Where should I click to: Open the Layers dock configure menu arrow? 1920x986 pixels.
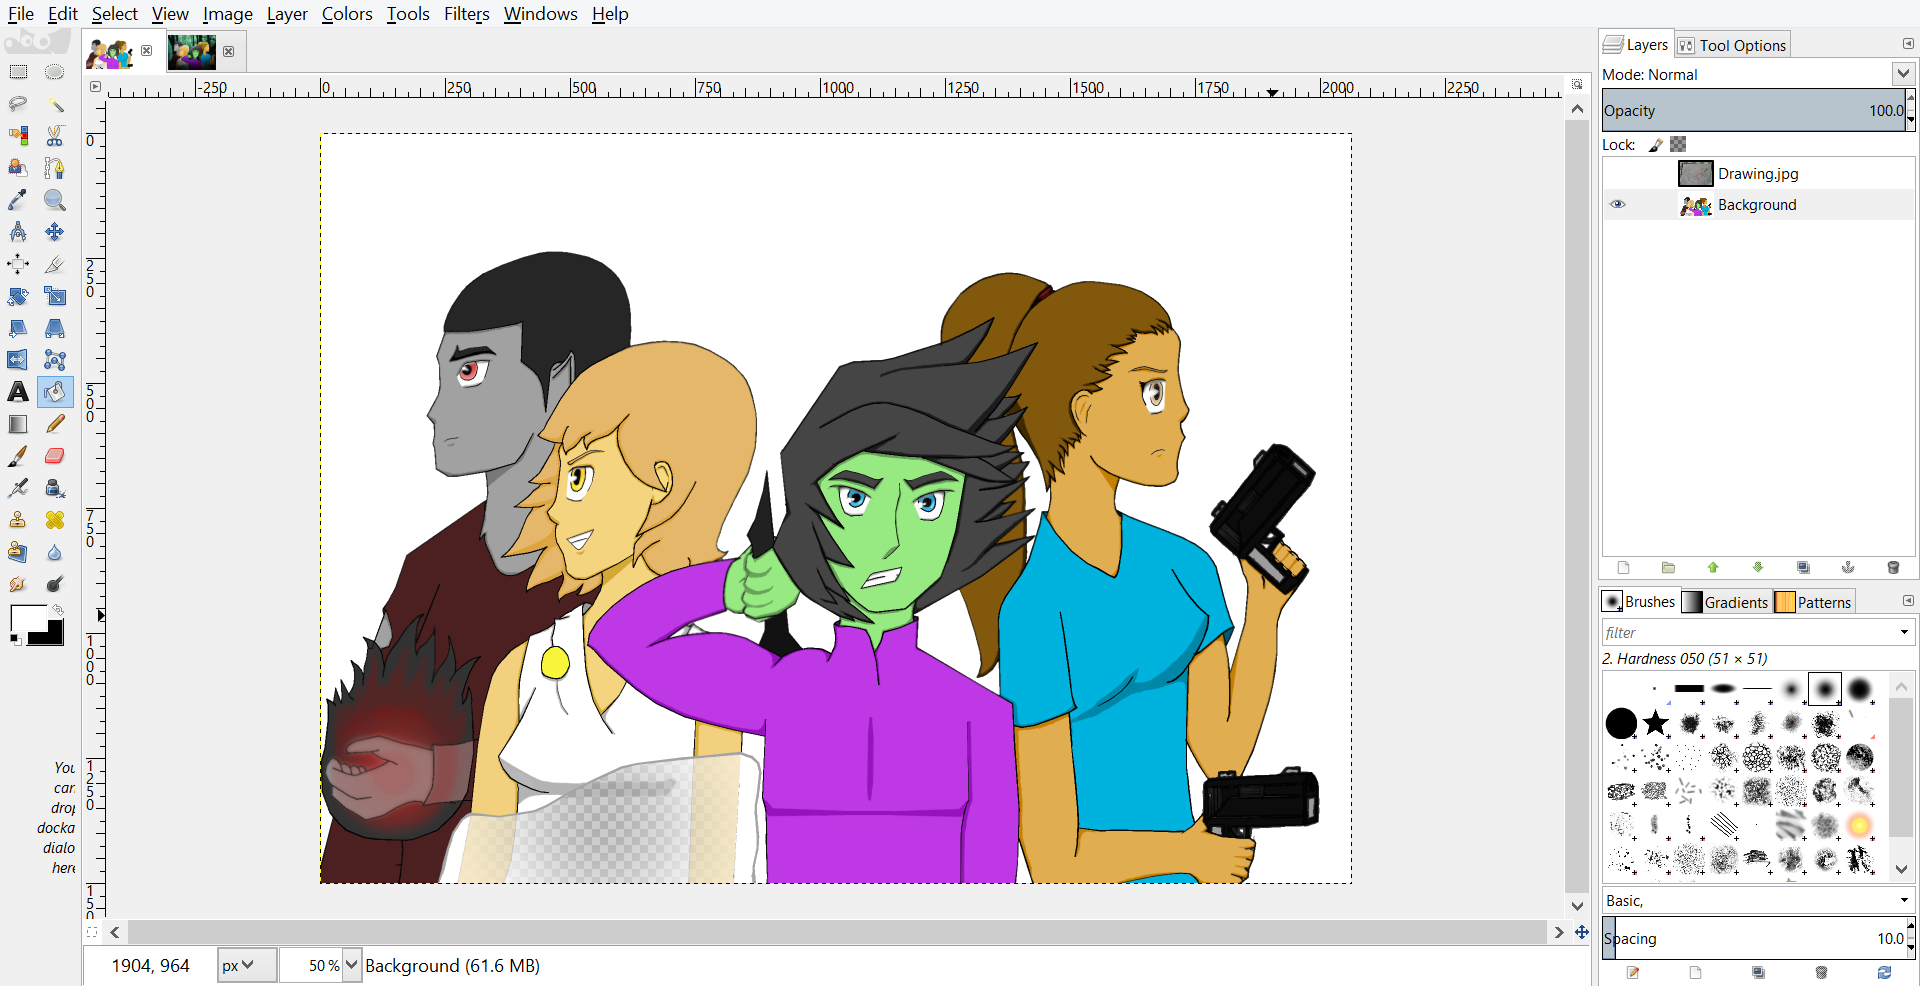(x=1907, y=44)
